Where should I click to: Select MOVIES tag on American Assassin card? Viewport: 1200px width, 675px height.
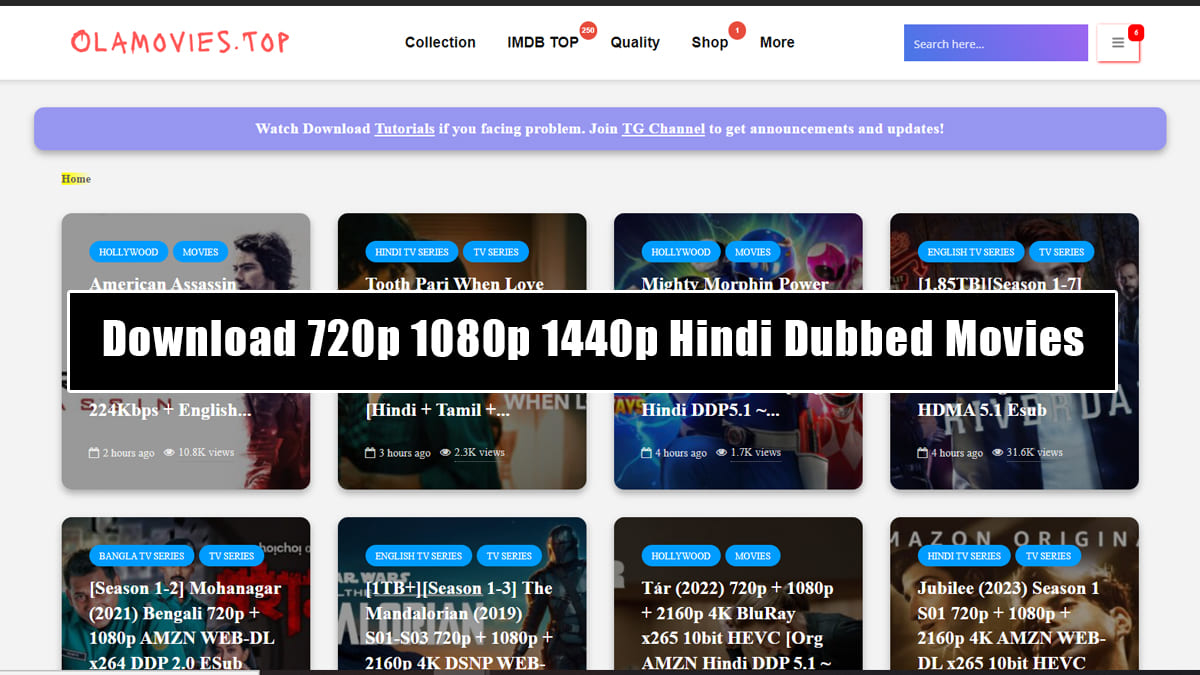[200, 252]
